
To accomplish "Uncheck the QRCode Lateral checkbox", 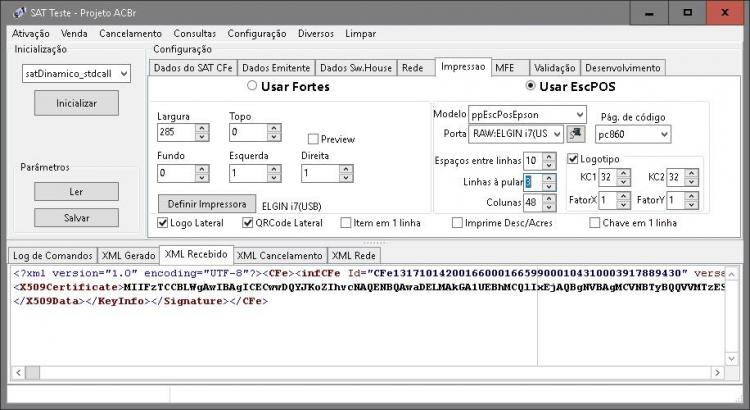I will click(x=247, y=223).
